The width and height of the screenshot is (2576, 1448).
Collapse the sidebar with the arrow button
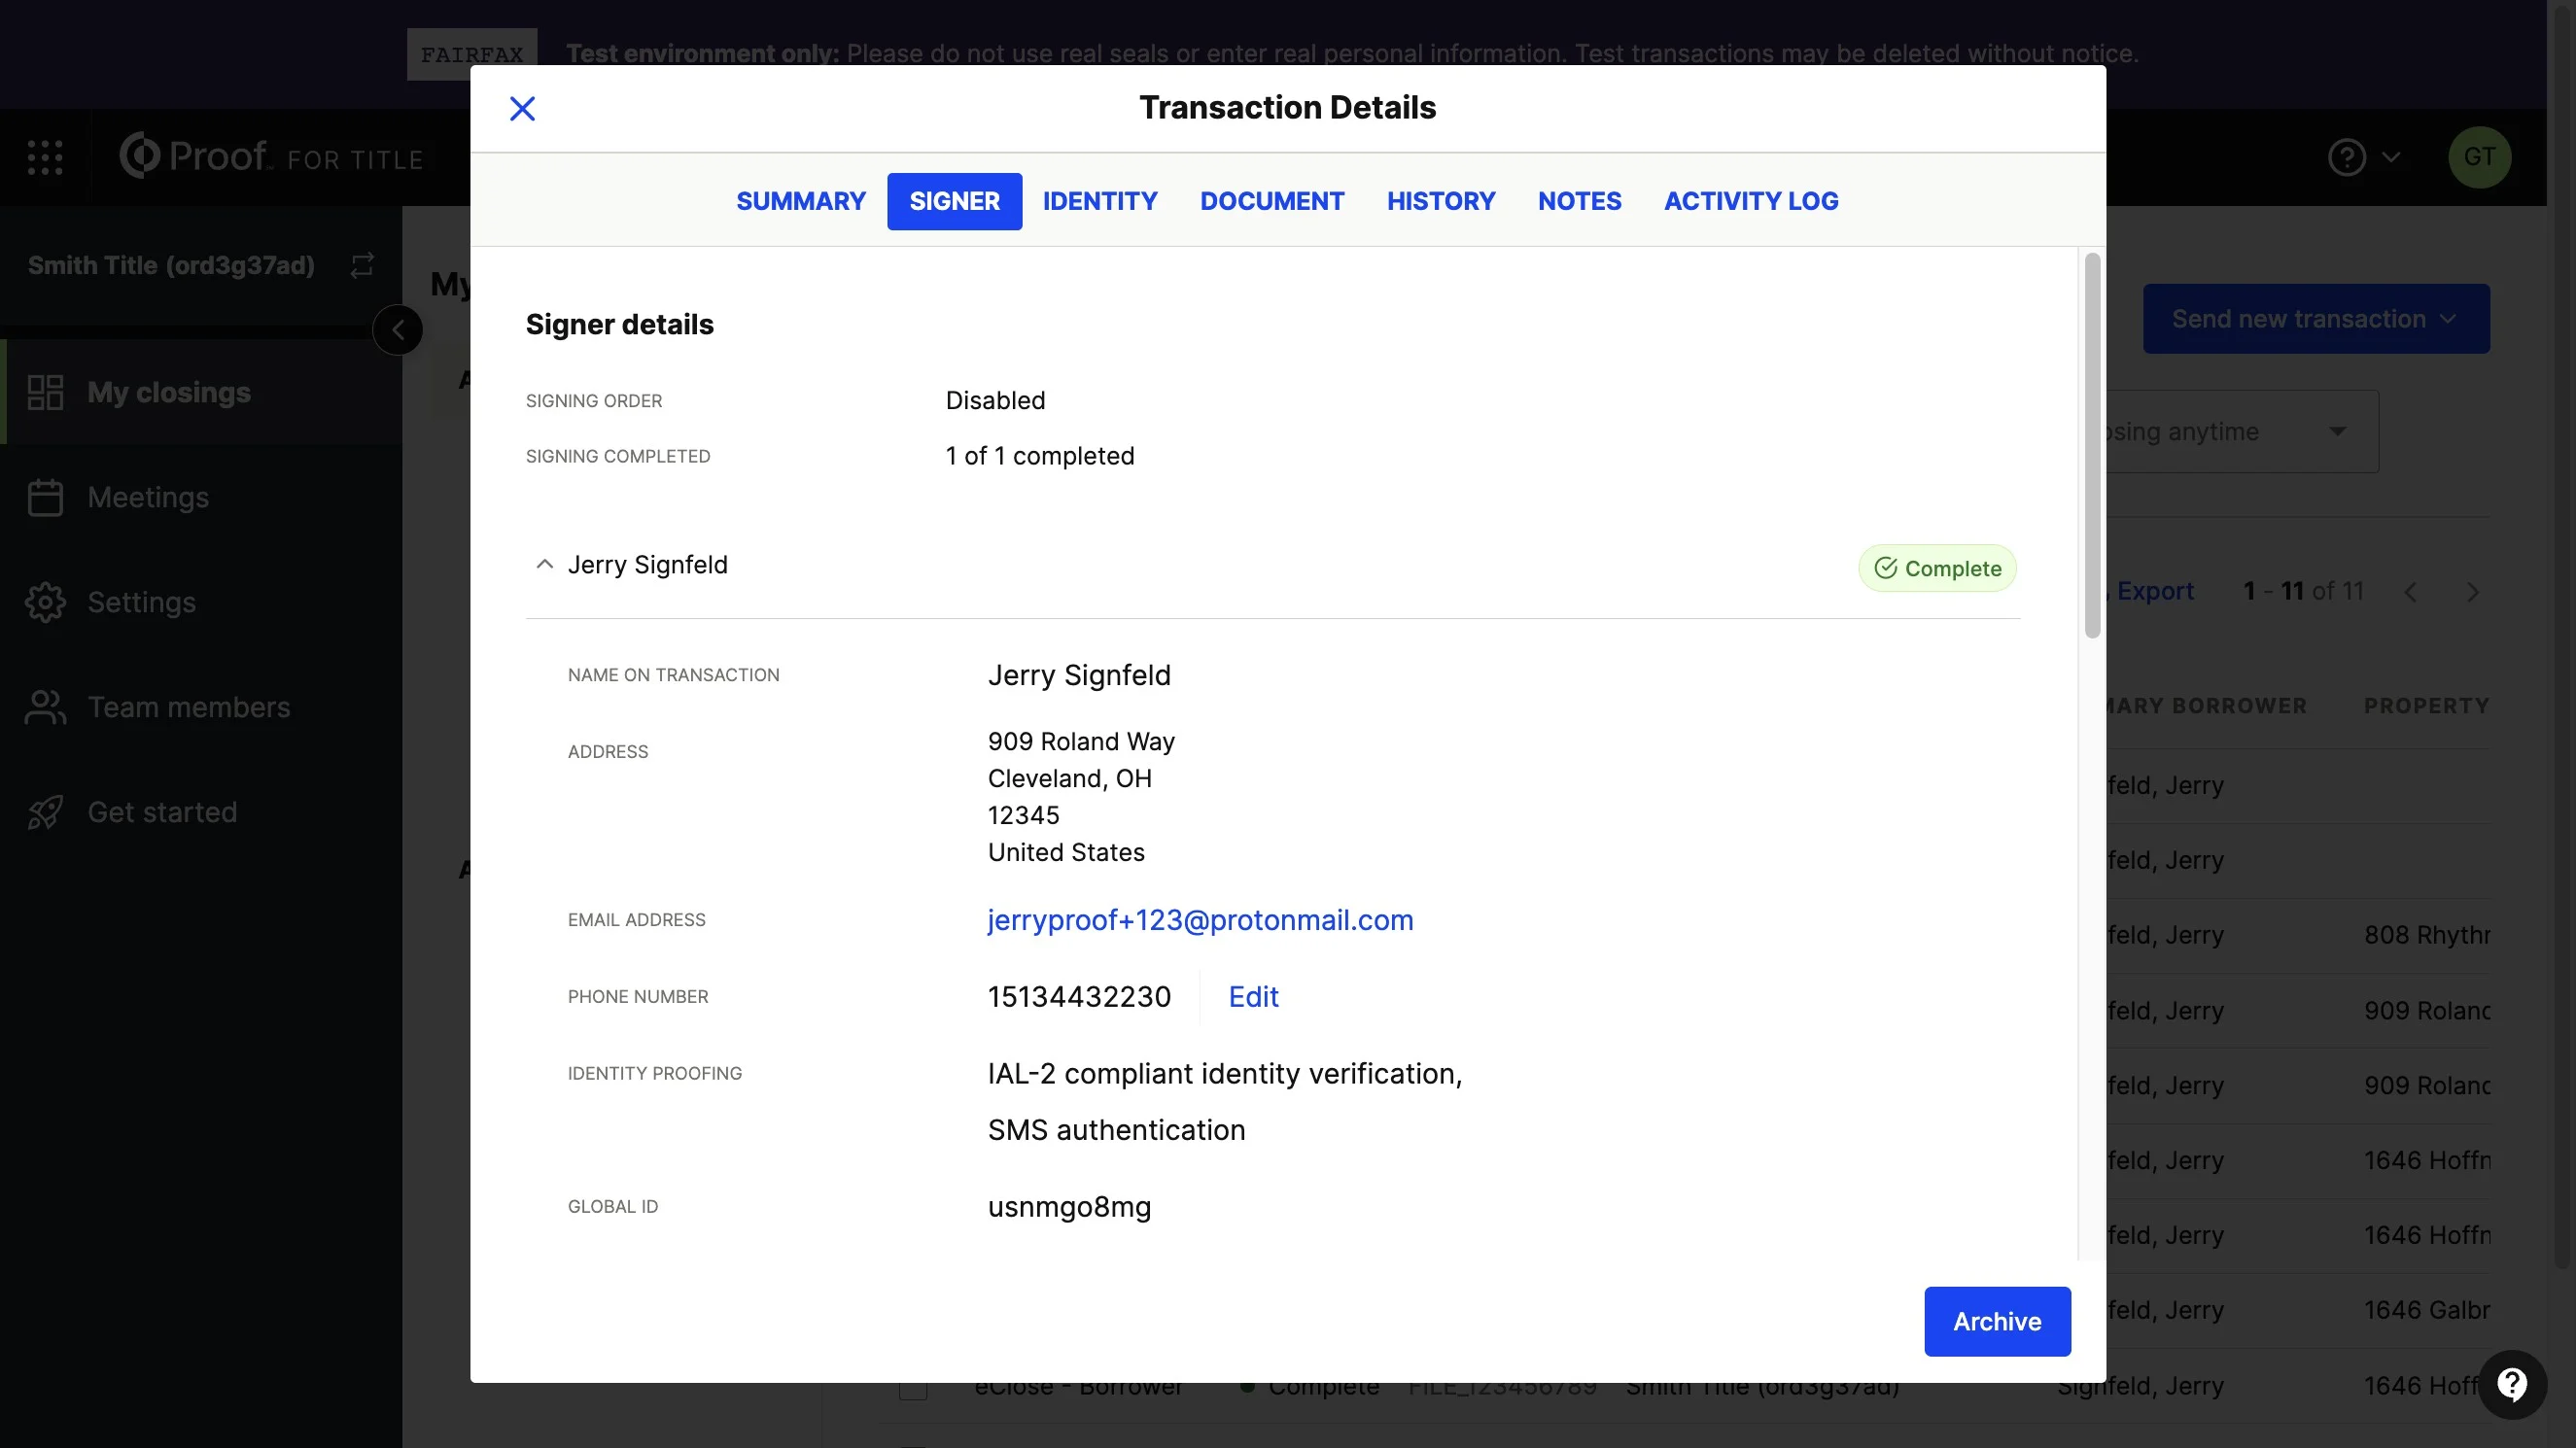(397, 330)
